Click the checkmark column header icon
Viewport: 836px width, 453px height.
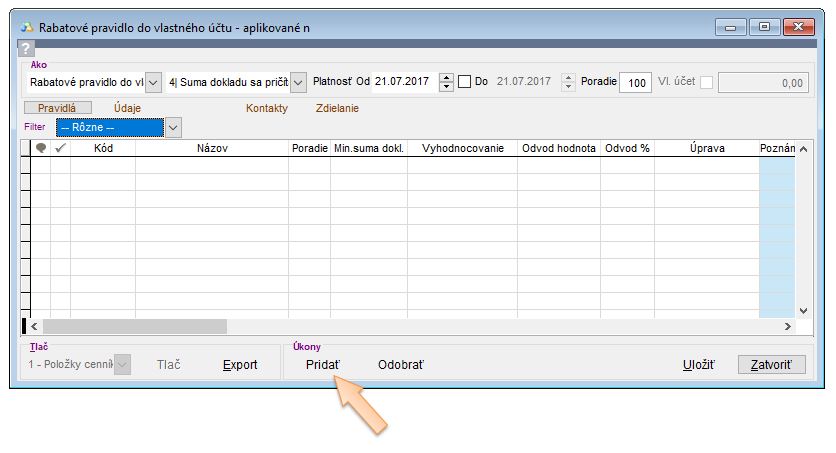[x=60, y=148]
